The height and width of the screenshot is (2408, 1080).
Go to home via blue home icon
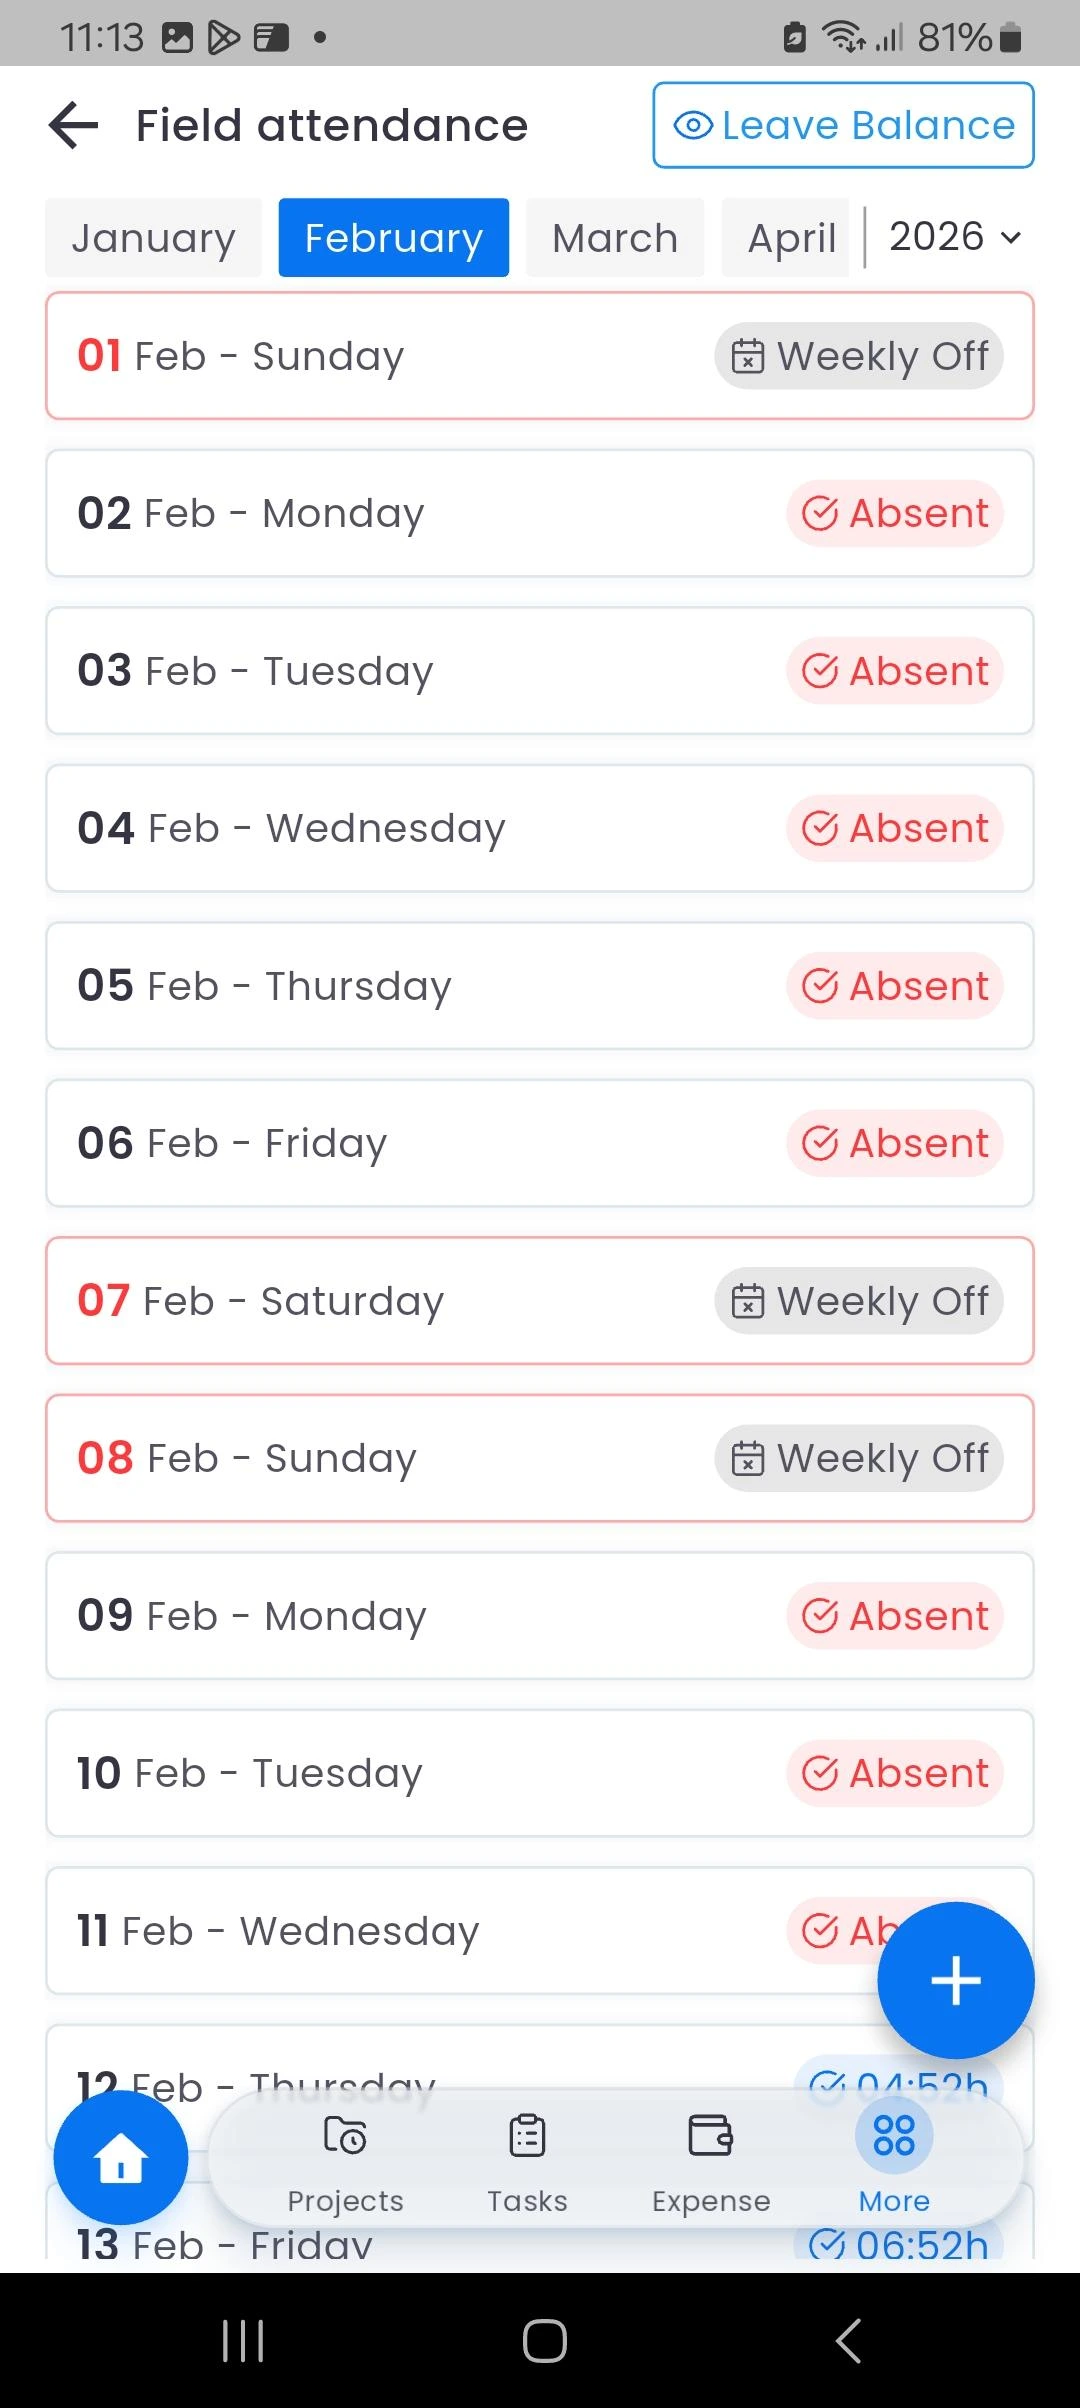121,2157
